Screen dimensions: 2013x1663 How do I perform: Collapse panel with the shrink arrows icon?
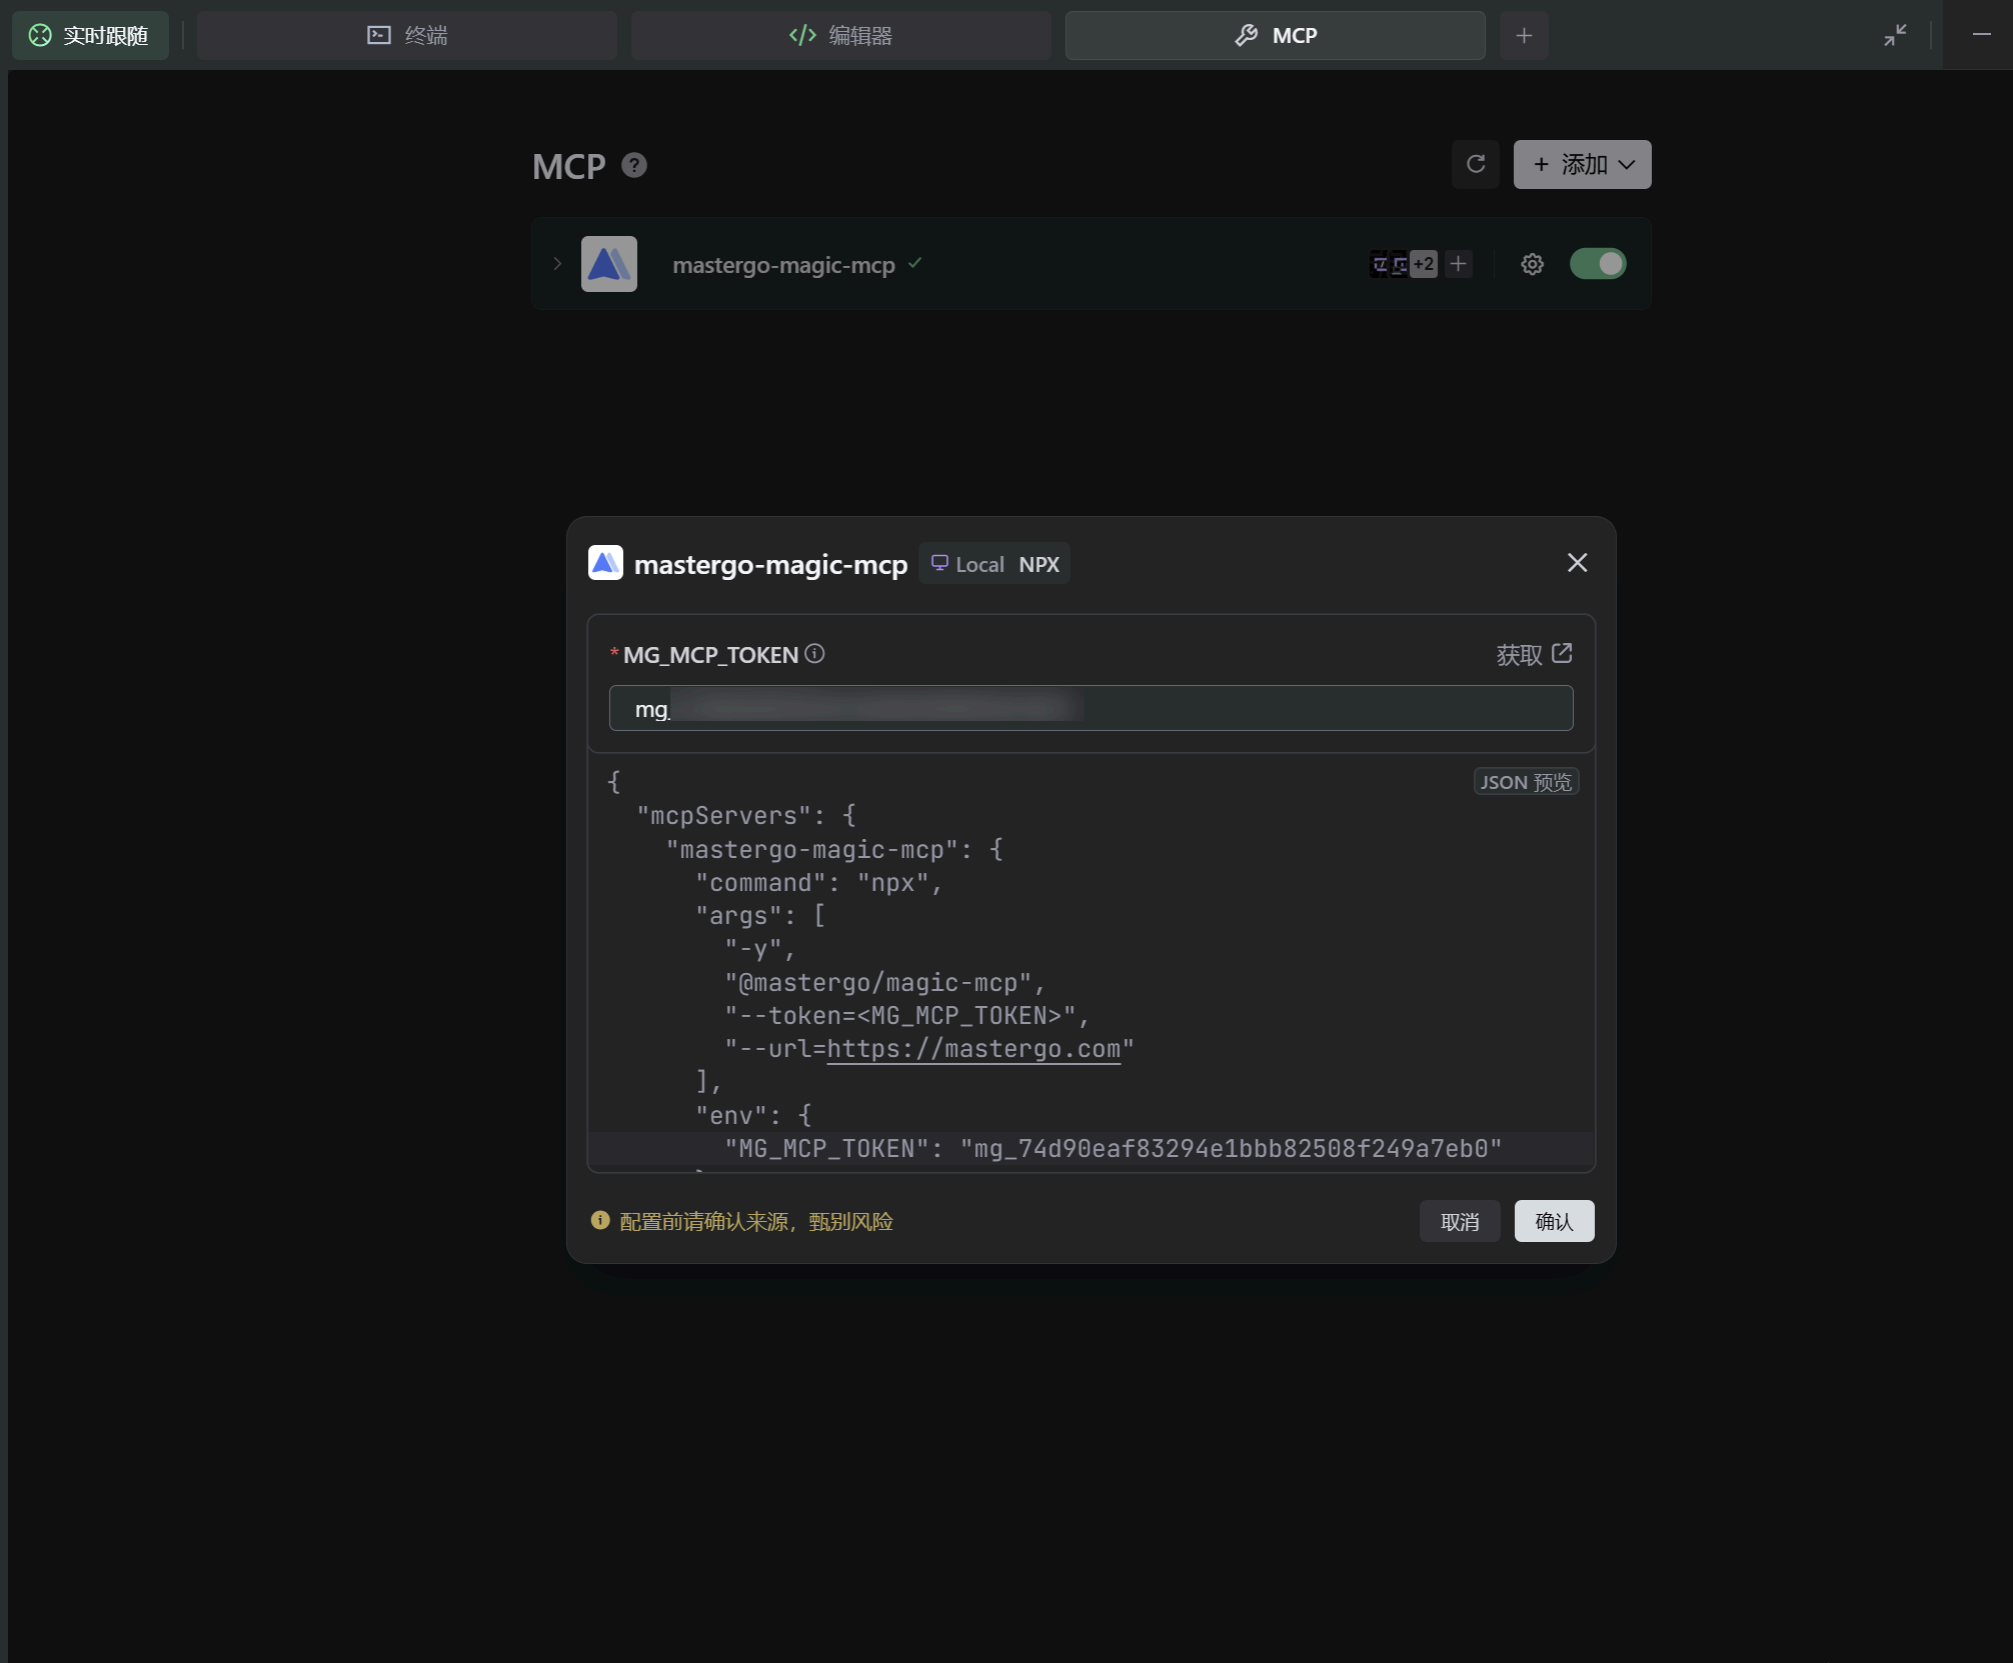1894,35
